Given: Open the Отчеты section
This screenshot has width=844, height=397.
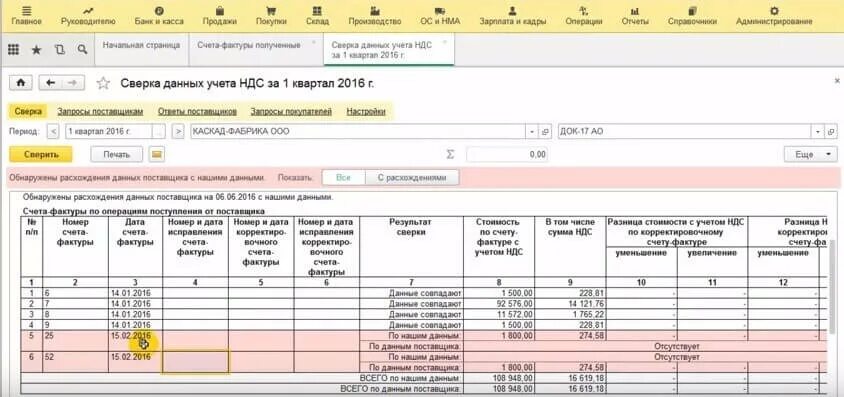Looking at the screenshot, I should coord(635,16).
